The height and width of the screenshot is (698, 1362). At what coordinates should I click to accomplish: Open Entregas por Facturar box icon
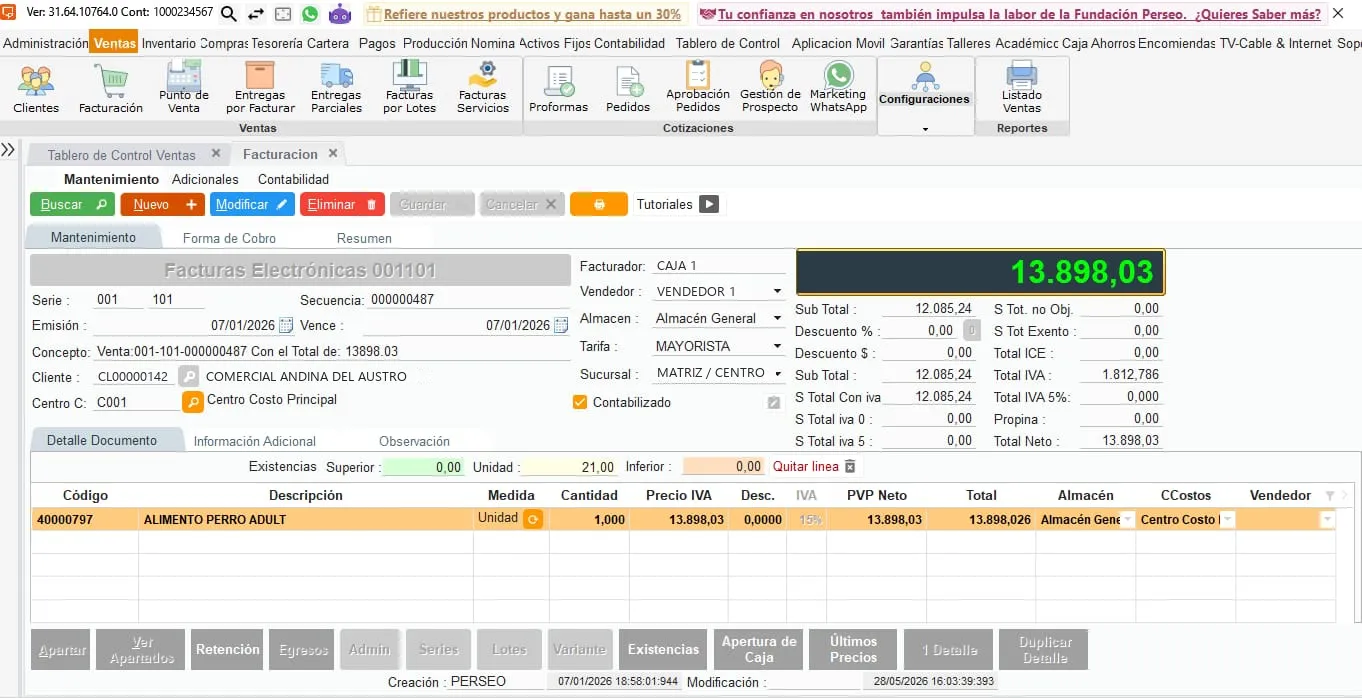260,88
